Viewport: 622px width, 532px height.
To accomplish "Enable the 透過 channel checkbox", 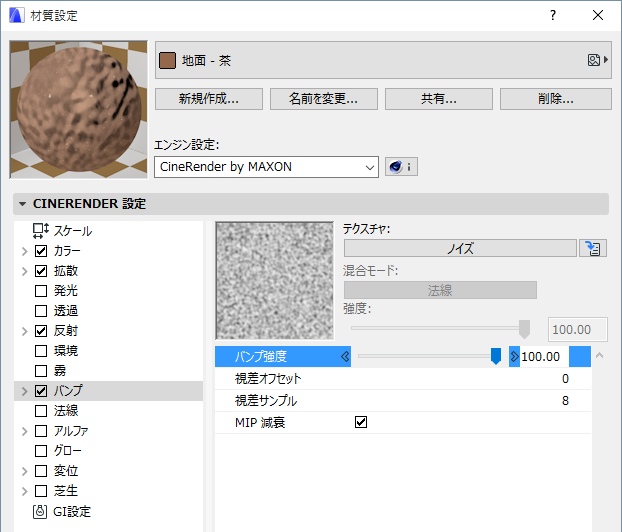I will tap(41, 311).
